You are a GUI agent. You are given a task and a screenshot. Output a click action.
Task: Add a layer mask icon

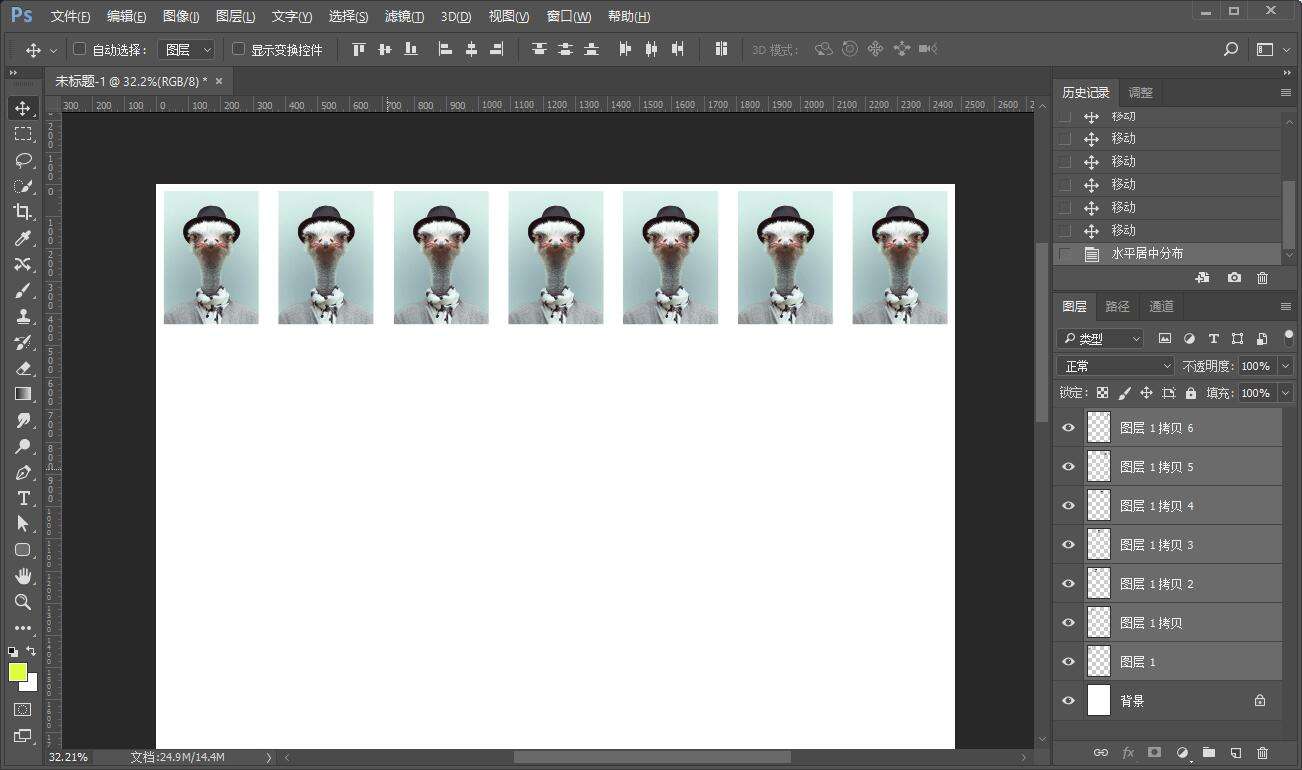tap(1154, 752)
